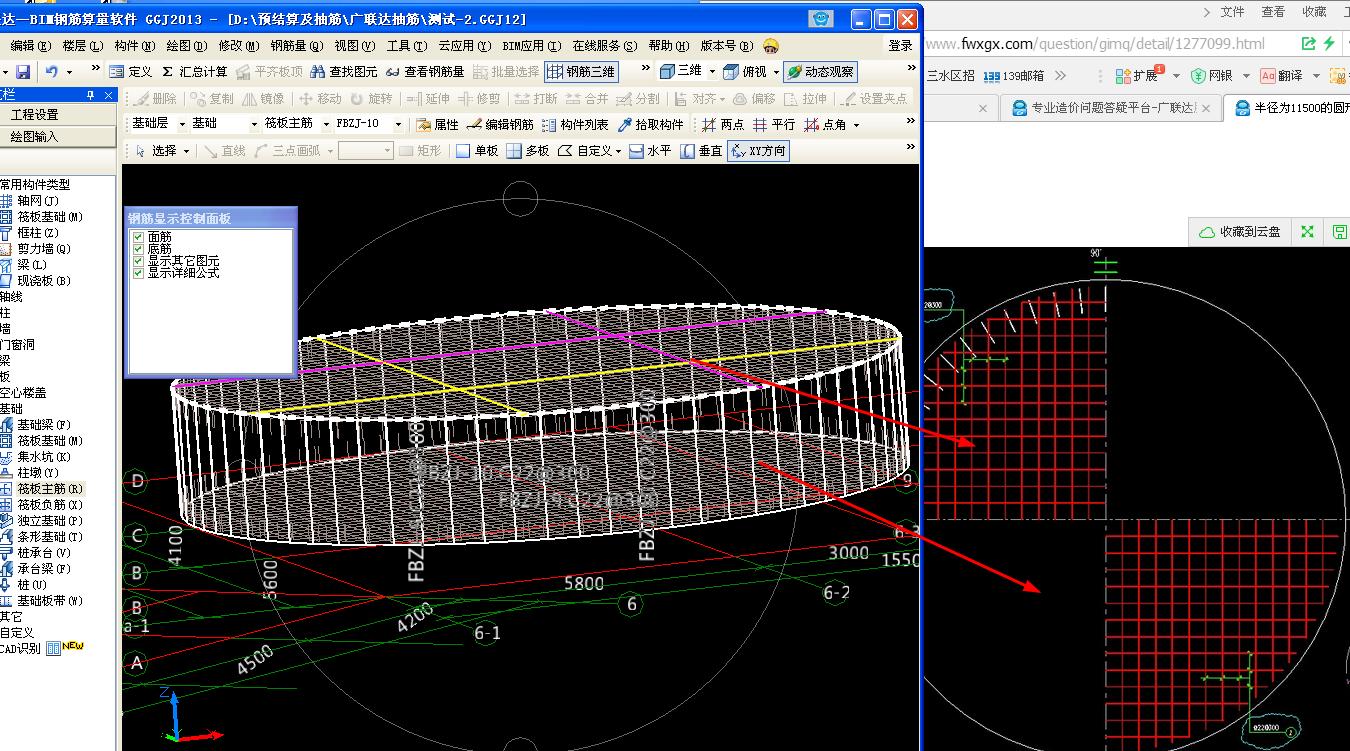Select 单板 single slab mode
1350x751 pixels.
coord(477,151)
